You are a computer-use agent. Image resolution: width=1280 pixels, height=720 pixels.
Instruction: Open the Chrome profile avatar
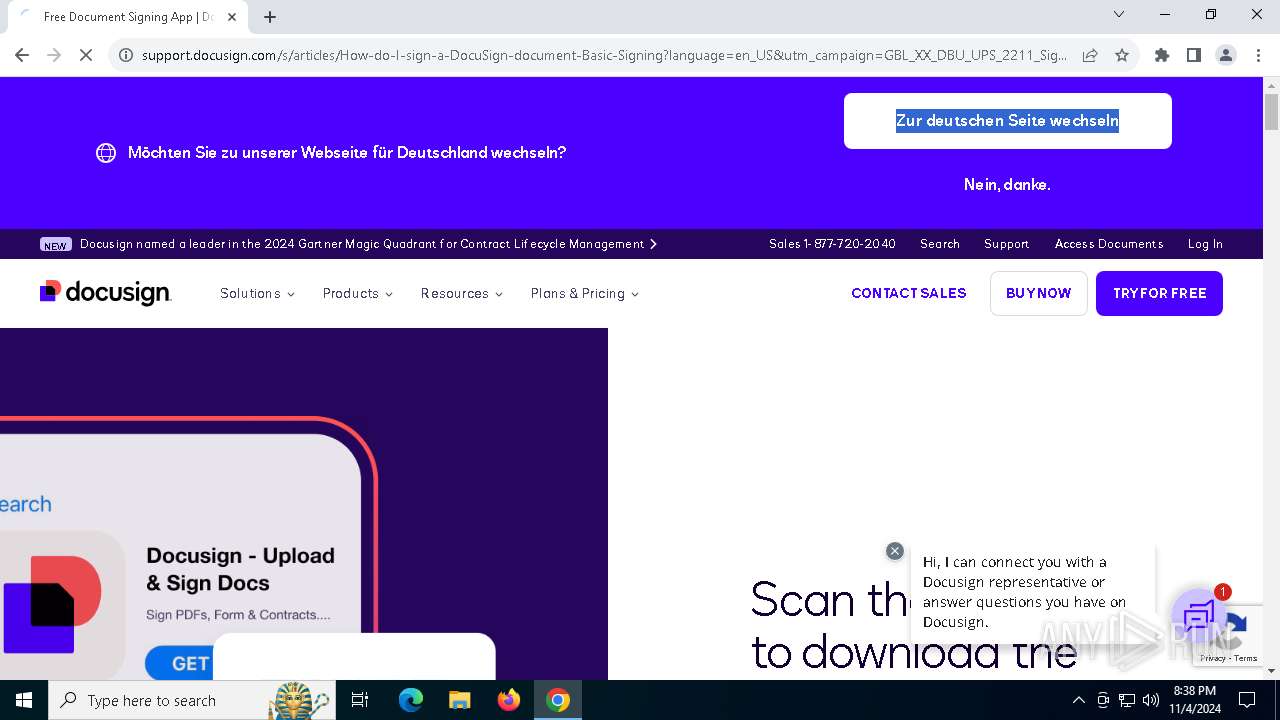pos(1226,55)
